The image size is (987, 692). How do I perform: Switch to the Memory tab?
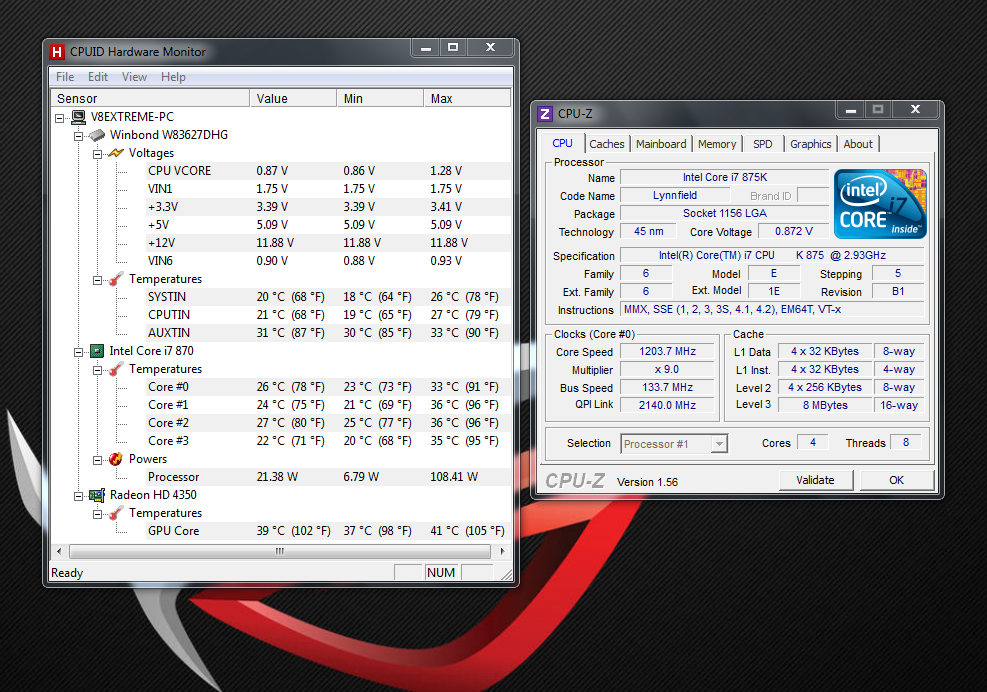coord(717,144)
